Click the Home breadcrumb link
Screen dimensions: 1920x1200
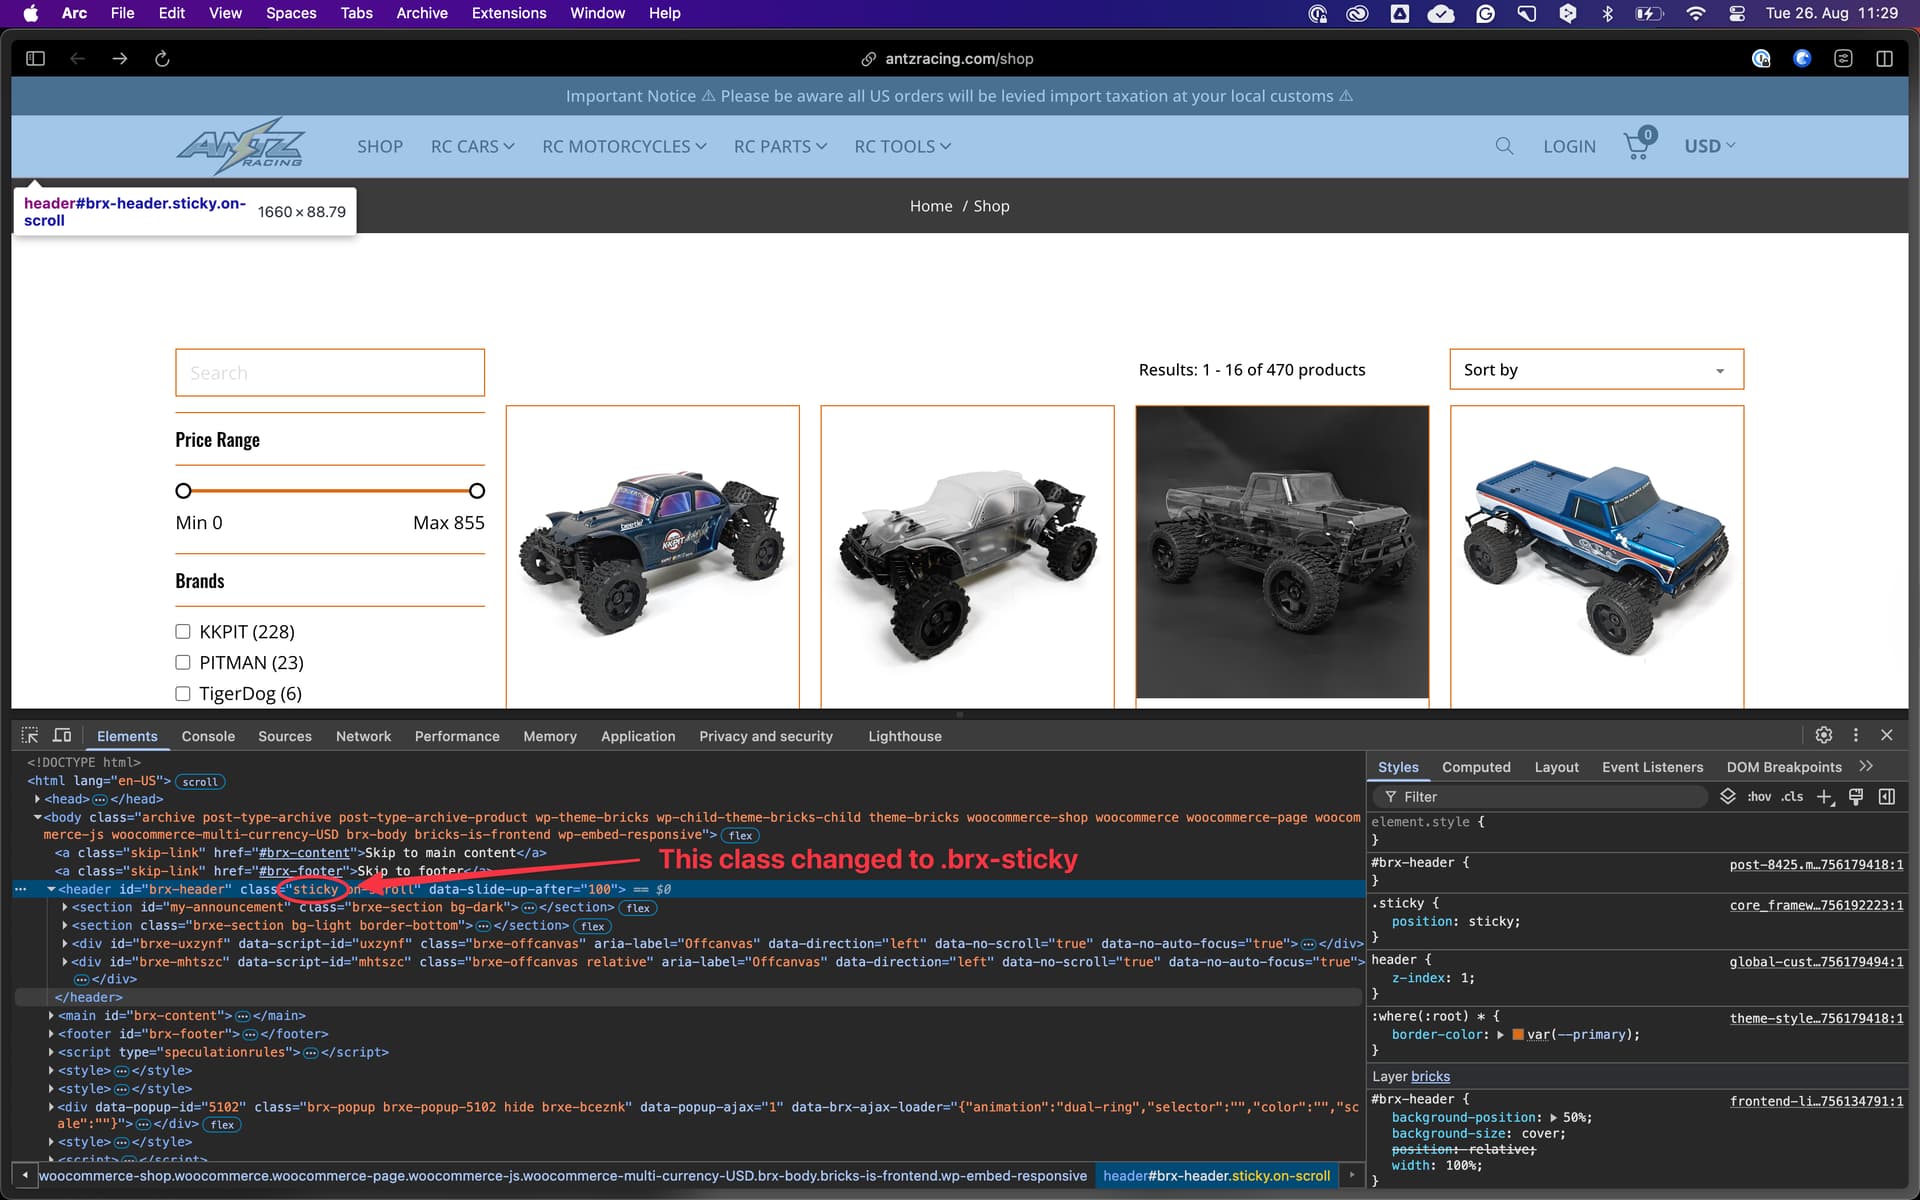click(x=931, y=206)
